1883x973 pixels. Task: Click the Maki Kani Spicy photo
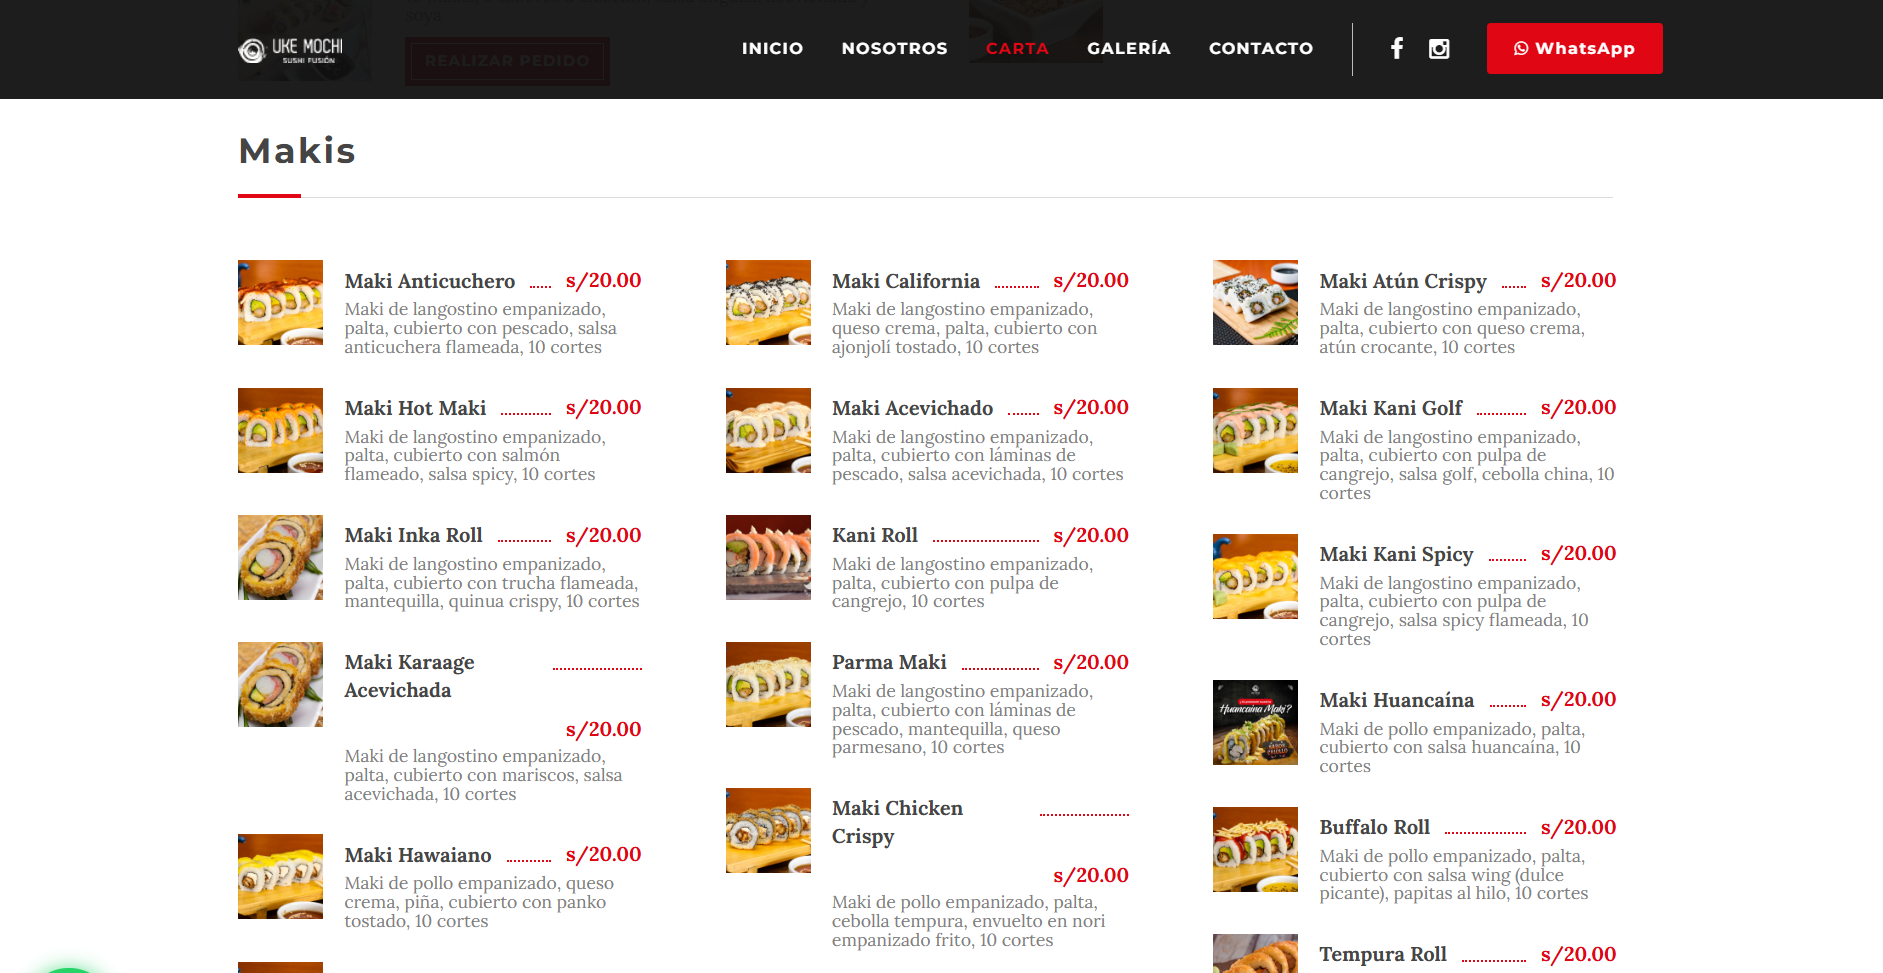point(1255,576)
